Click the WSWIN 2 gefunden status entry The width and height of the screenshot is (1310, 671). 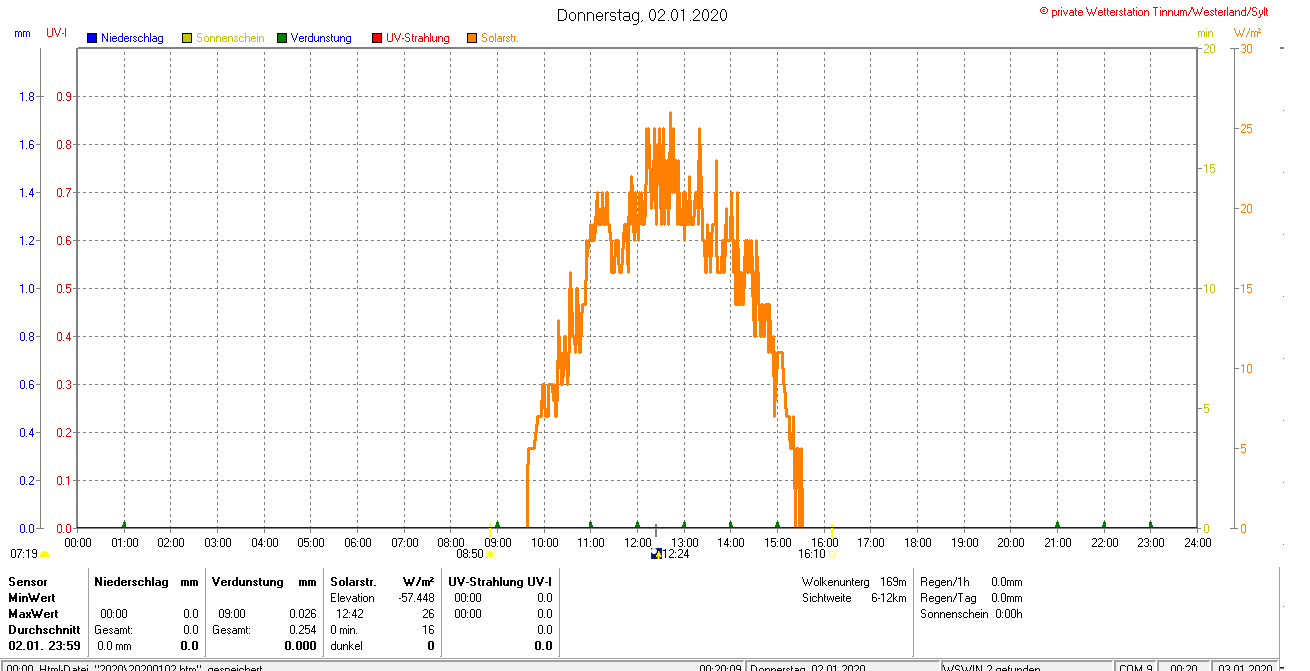point(992,667)
